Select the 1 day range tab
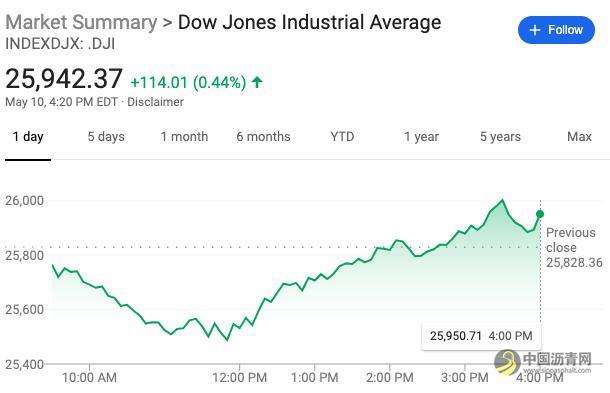Viewport: 610px width, 393px height. point(28,137)
